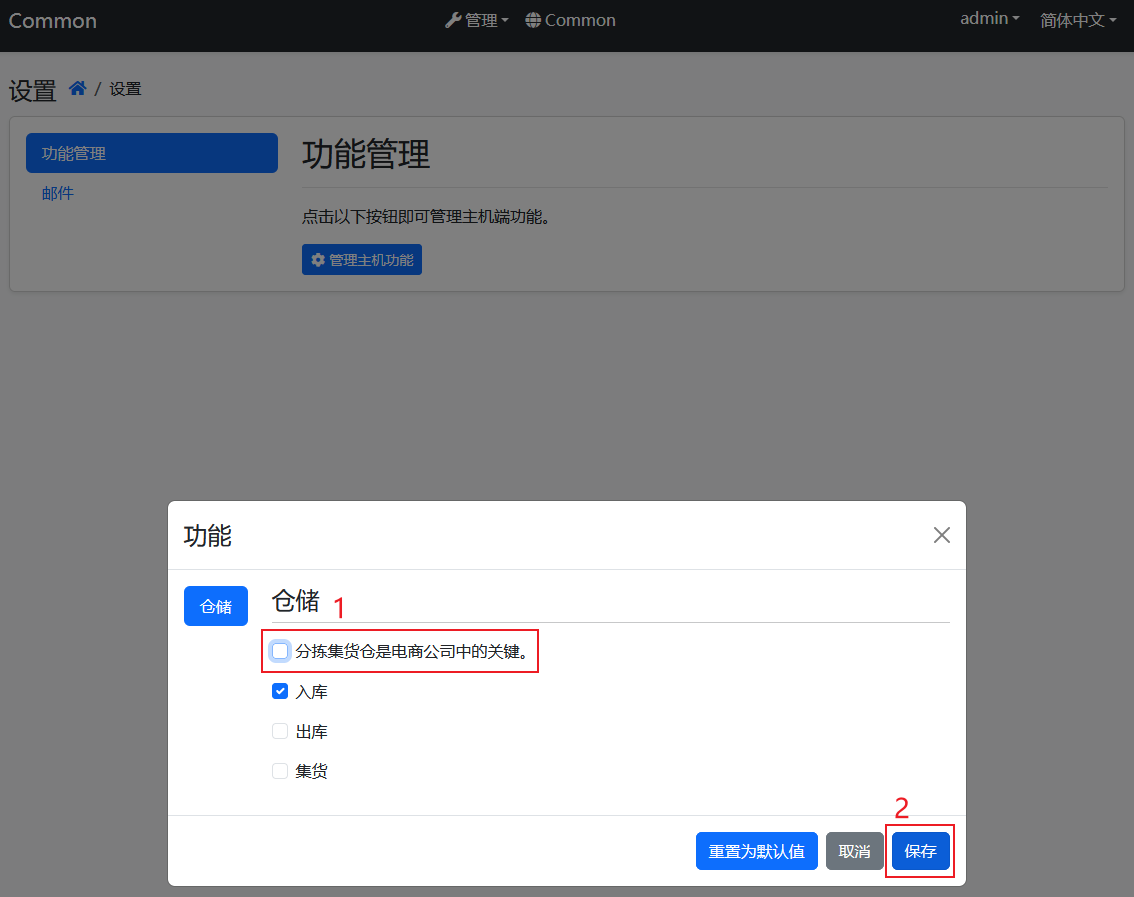Select the 功能管理 sidebar tab
The image size is (1134, 897).
click(152, 153)
